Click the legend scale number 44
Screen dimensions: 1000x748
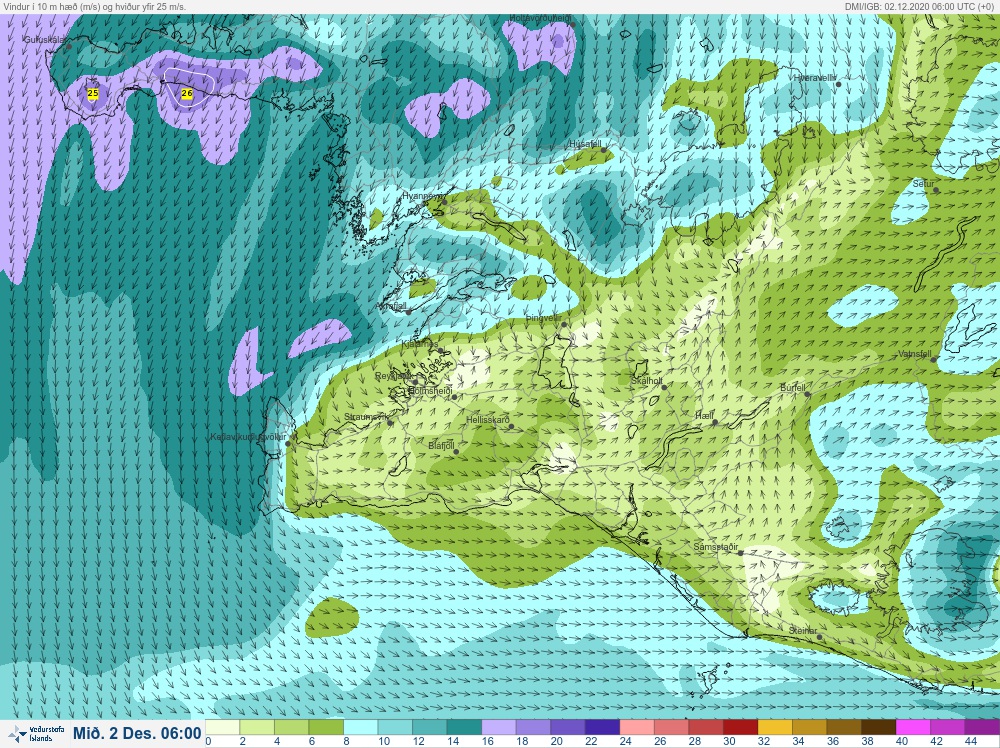[971, 742]
